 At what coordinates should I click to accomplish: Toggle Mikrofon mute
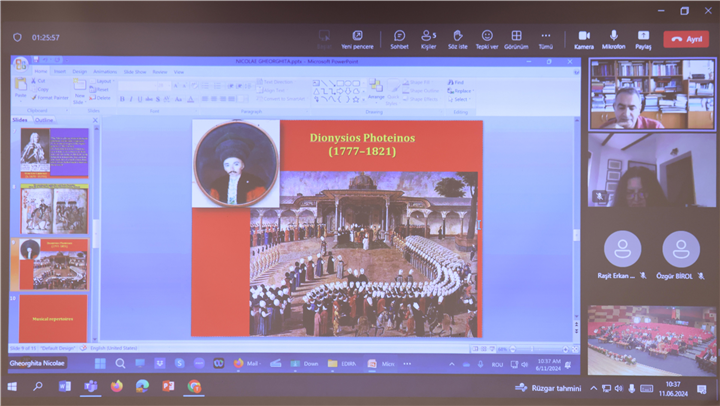613,39
